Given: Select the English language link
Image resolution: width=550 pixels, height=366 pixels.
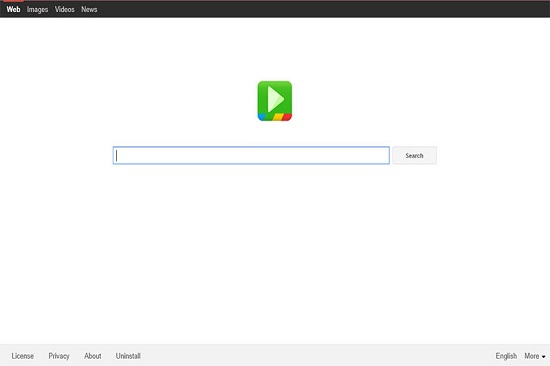Looking at the screenshot, I should (506, 356).
